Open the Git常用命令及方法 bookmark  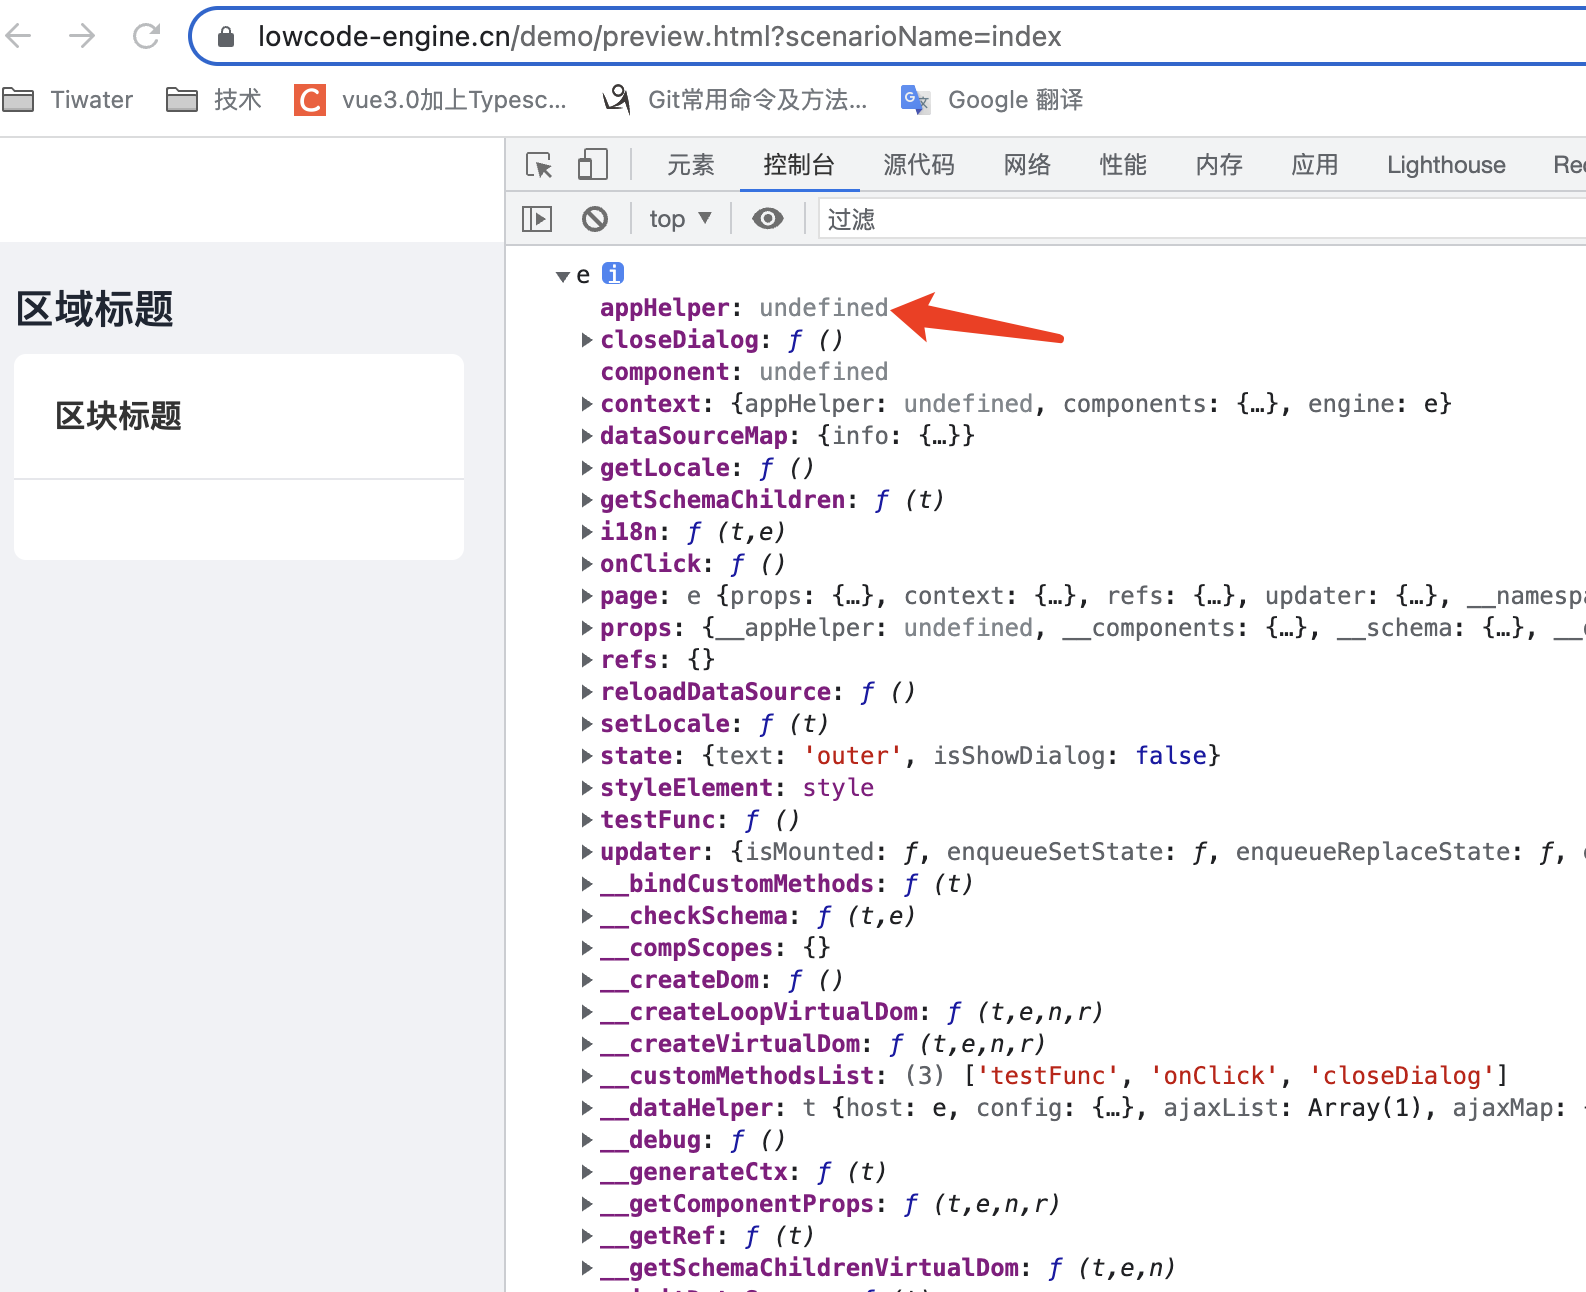click(x=735, y=100)
